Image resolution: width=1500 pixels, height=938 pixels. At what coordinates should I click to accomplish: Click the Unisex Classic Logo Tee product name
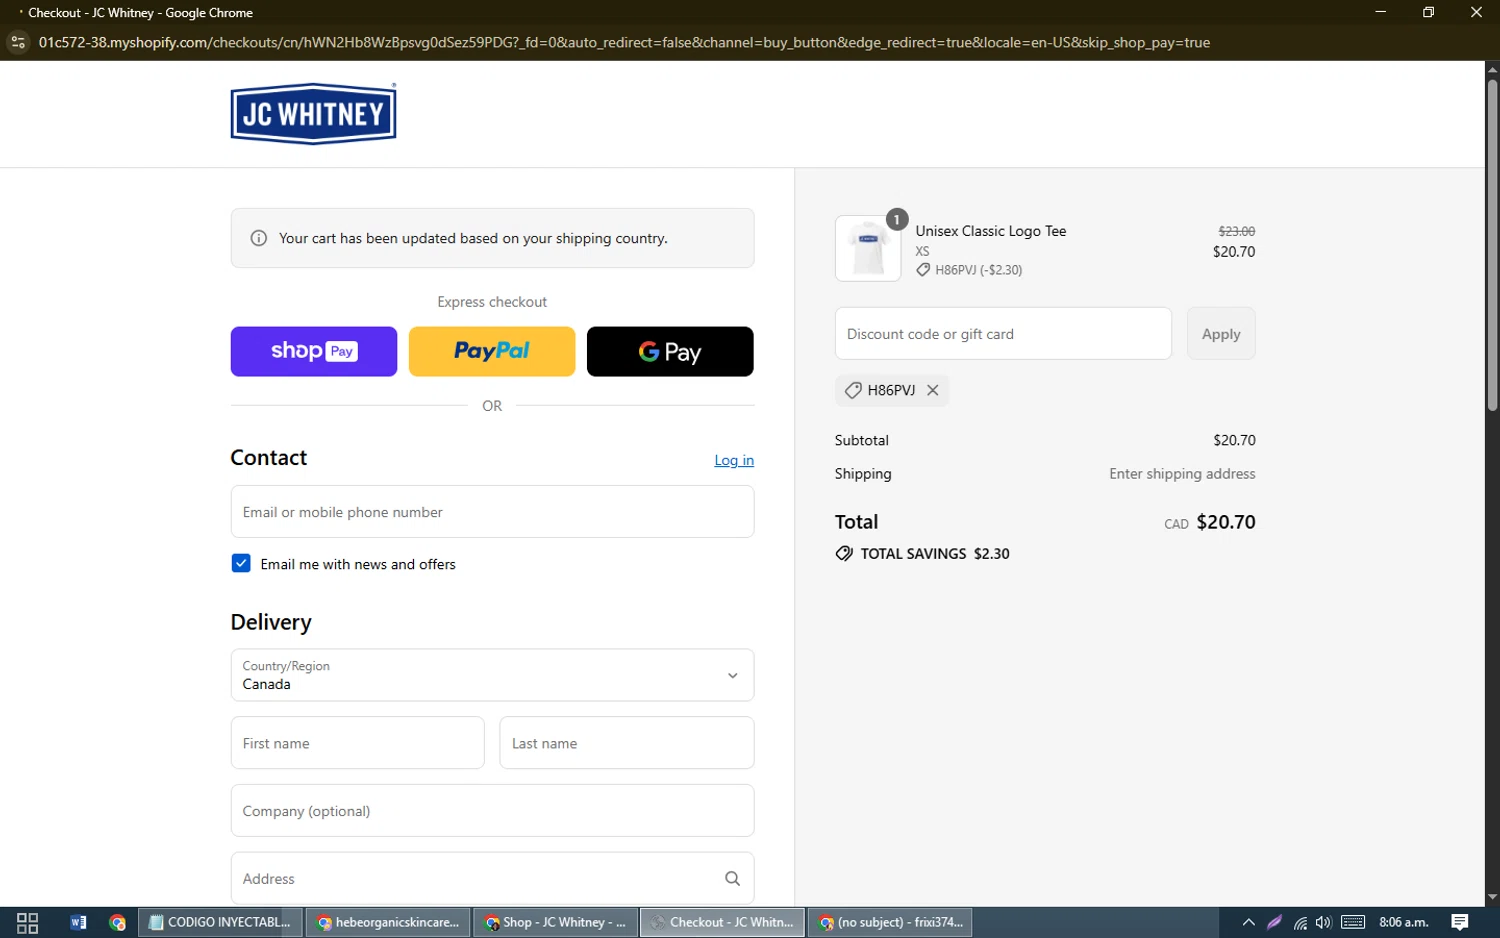[x=991, y=231]
